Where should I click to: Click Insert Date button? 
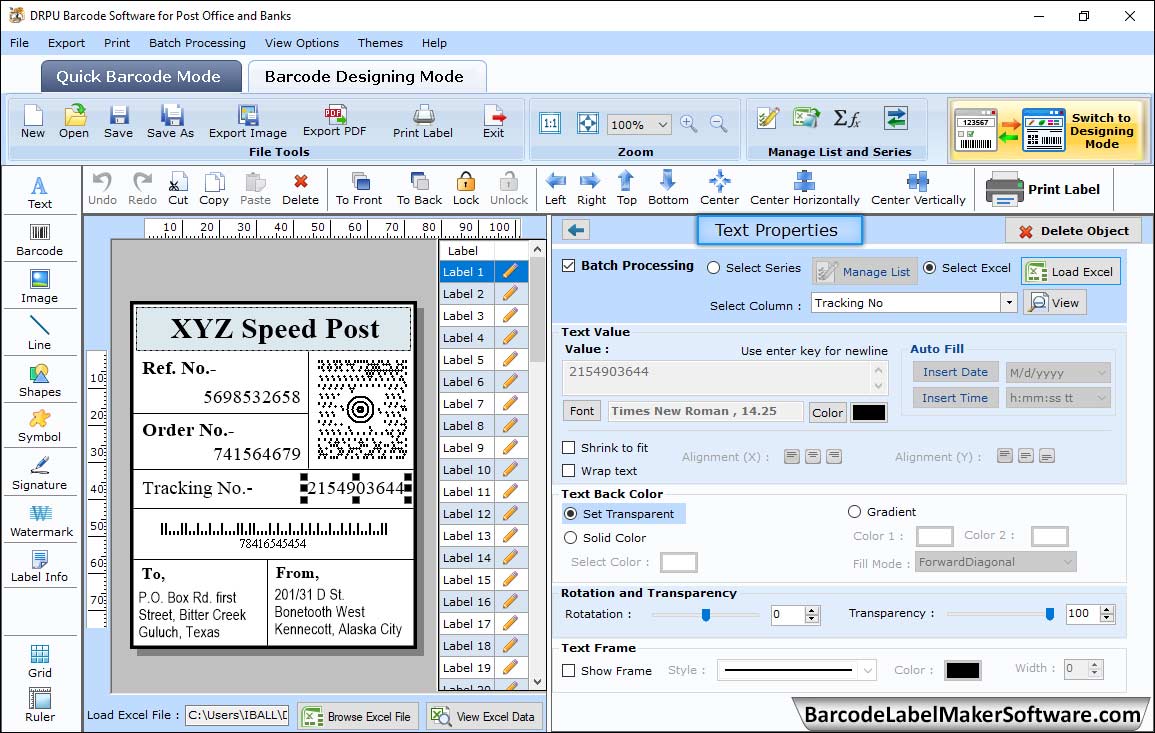tap(955, 372)
